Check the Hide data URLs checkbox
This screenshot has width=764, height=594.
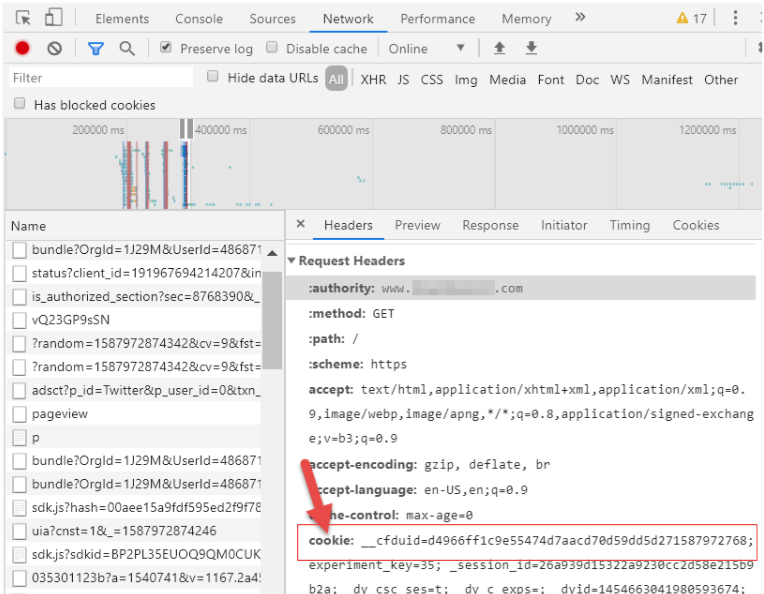pyautogui.click(x=212, y=76)
